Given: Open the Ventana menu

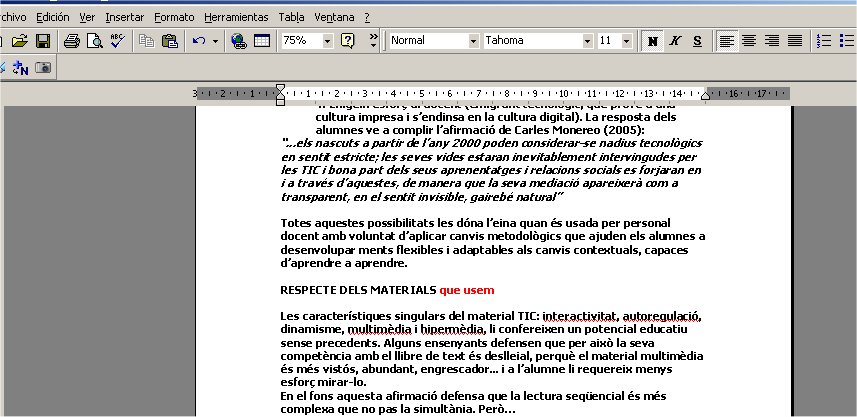Looking at the screenshot, I should tap(334, 17).
